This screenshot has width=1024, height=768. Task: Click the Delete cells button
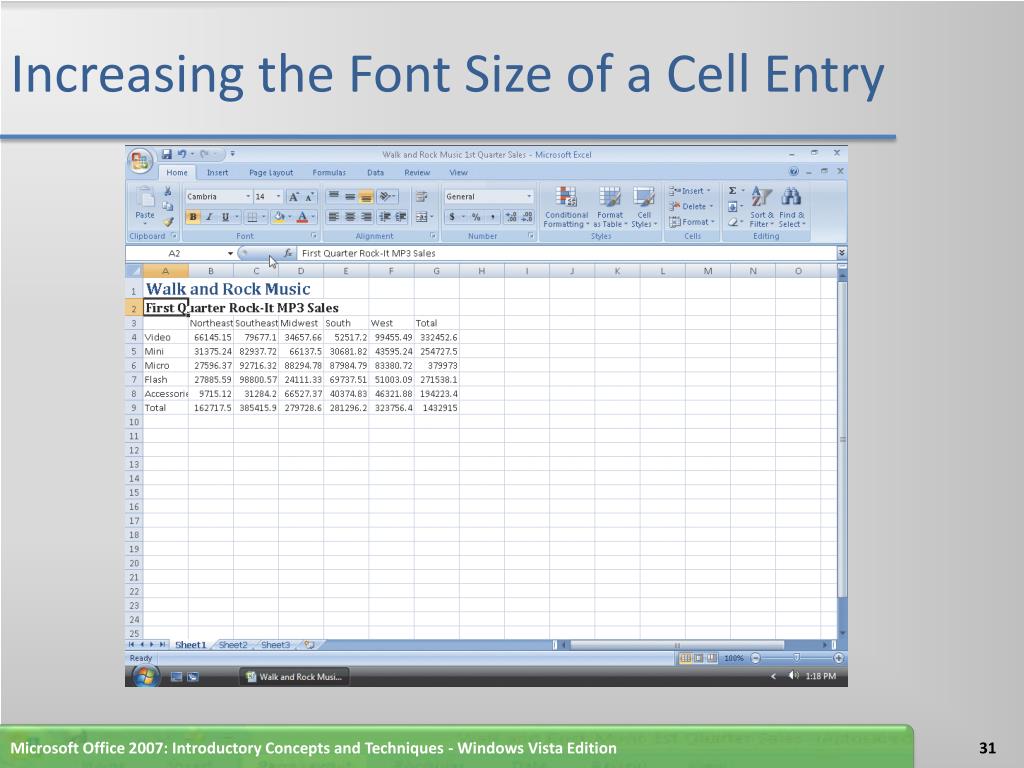pos(690,206)
